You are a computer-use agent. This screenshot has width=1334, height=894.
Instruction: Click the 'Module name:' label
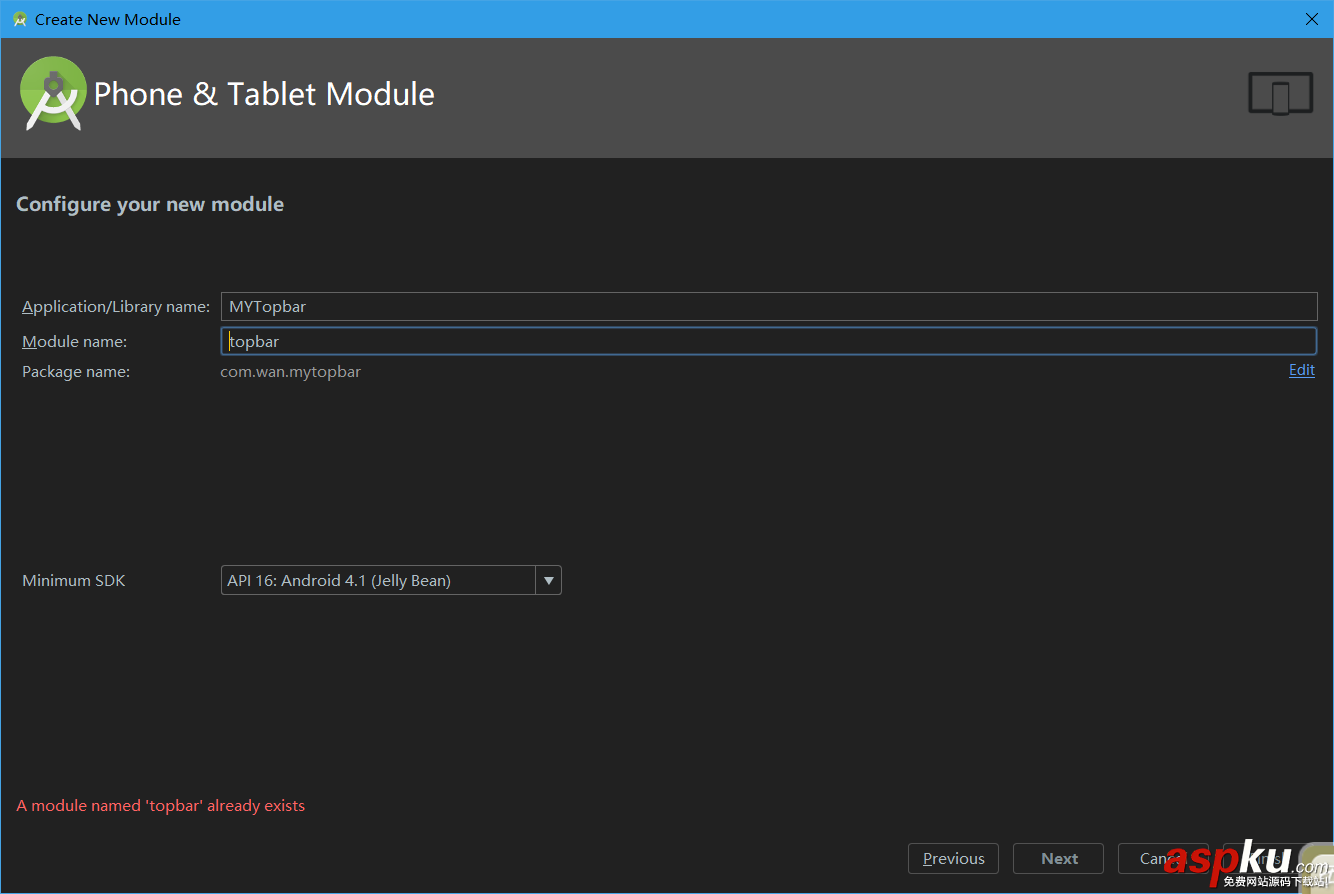[75, 342]
